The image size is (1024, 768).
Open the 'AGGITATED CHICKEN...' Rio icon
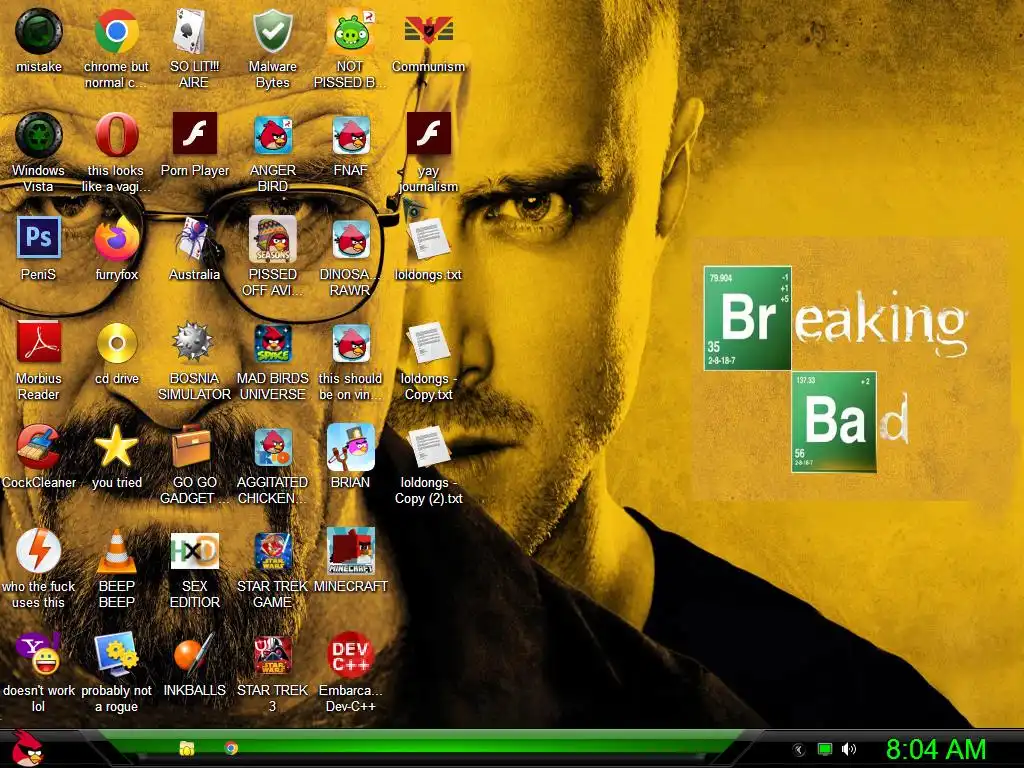point(272,447)
